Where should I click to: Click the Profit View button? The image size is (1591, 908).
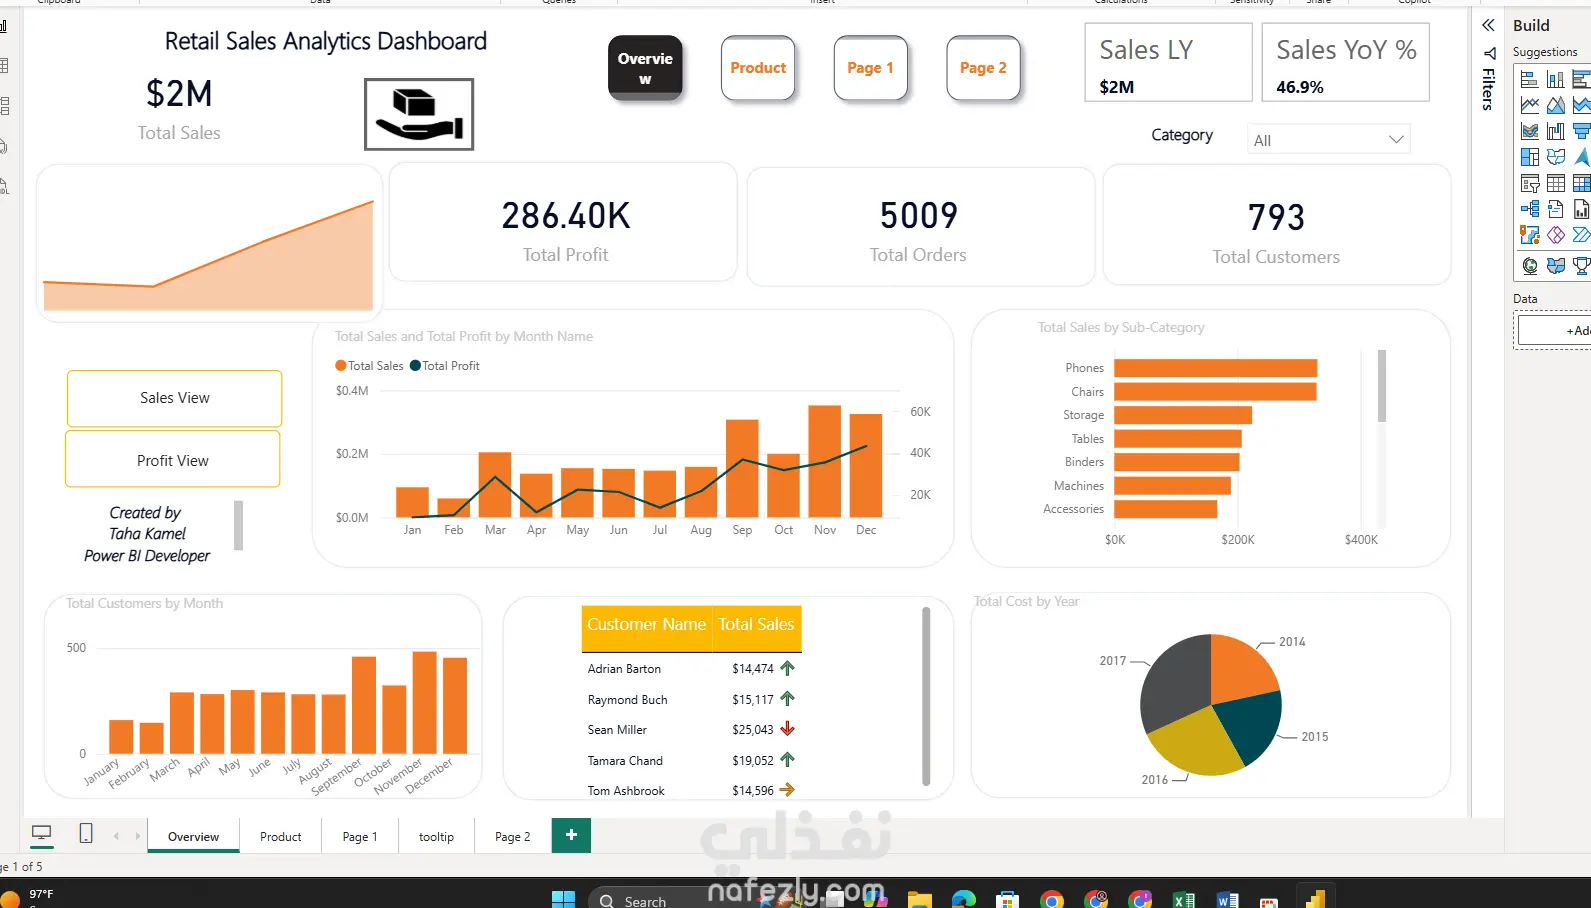click(x=173, y=460)
